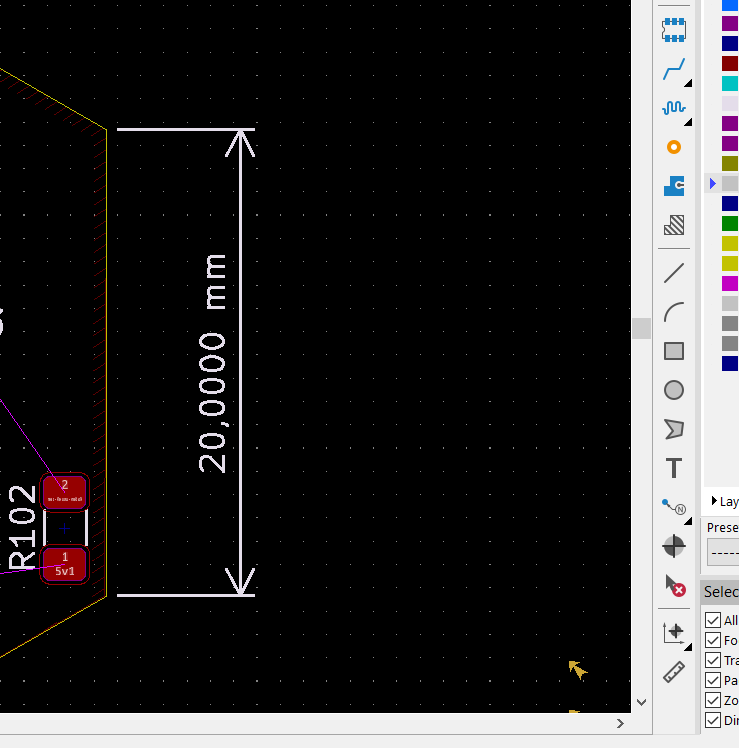739x748 pixels.
Task: Open the green layer color swatch
Action: [x=730, y=223]
